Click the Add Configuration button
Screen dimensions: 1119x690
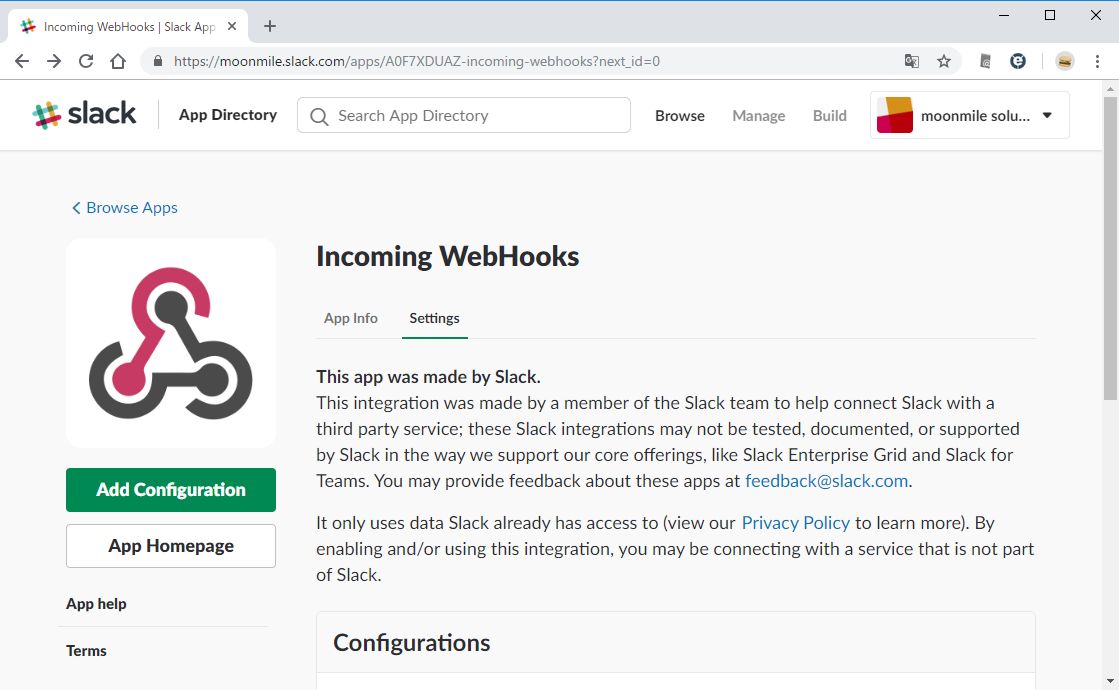(x=171, y=490)
